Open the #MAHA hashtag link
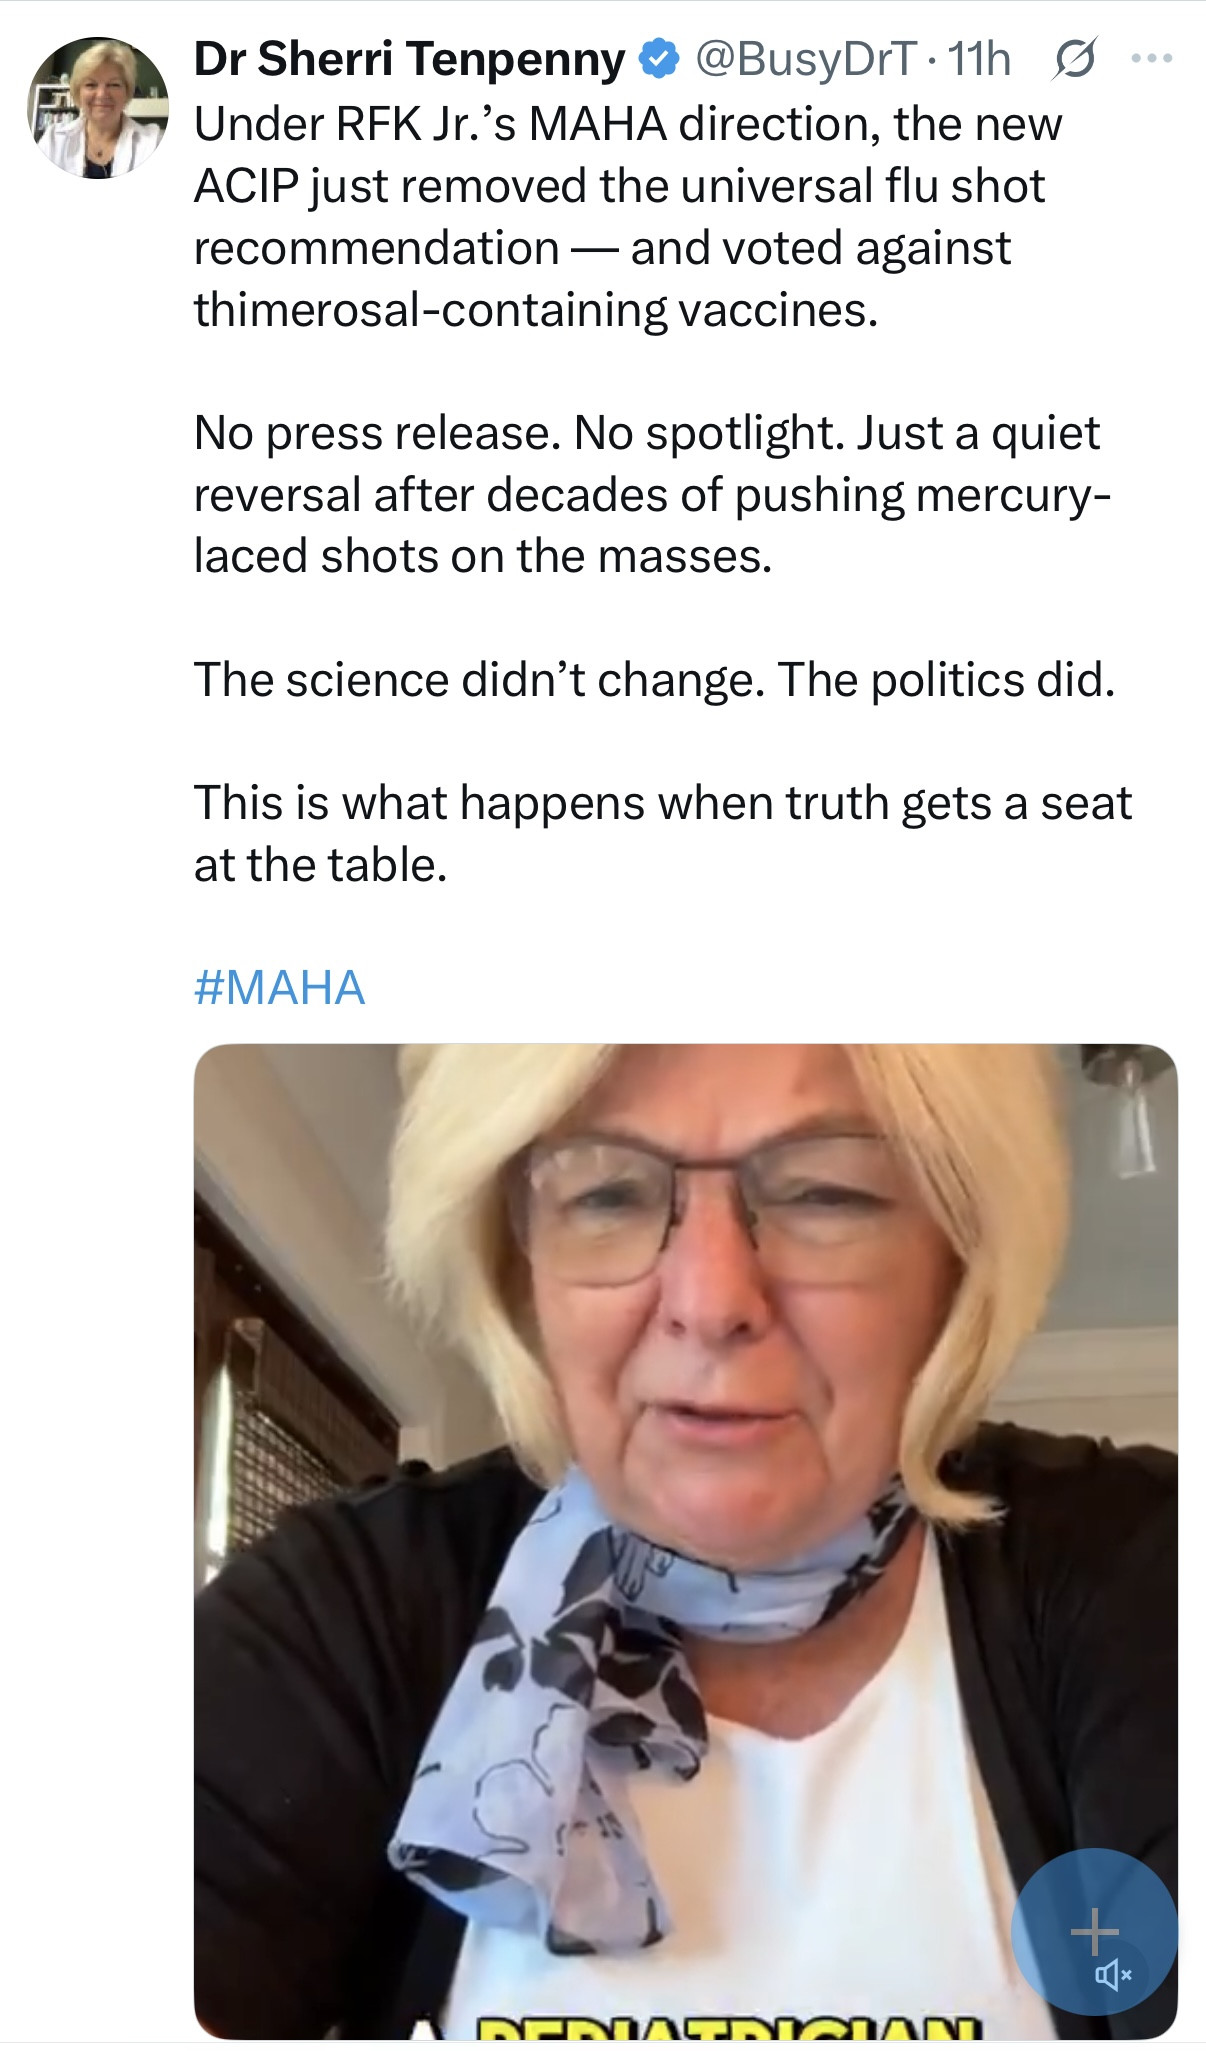 pos(279,988)
